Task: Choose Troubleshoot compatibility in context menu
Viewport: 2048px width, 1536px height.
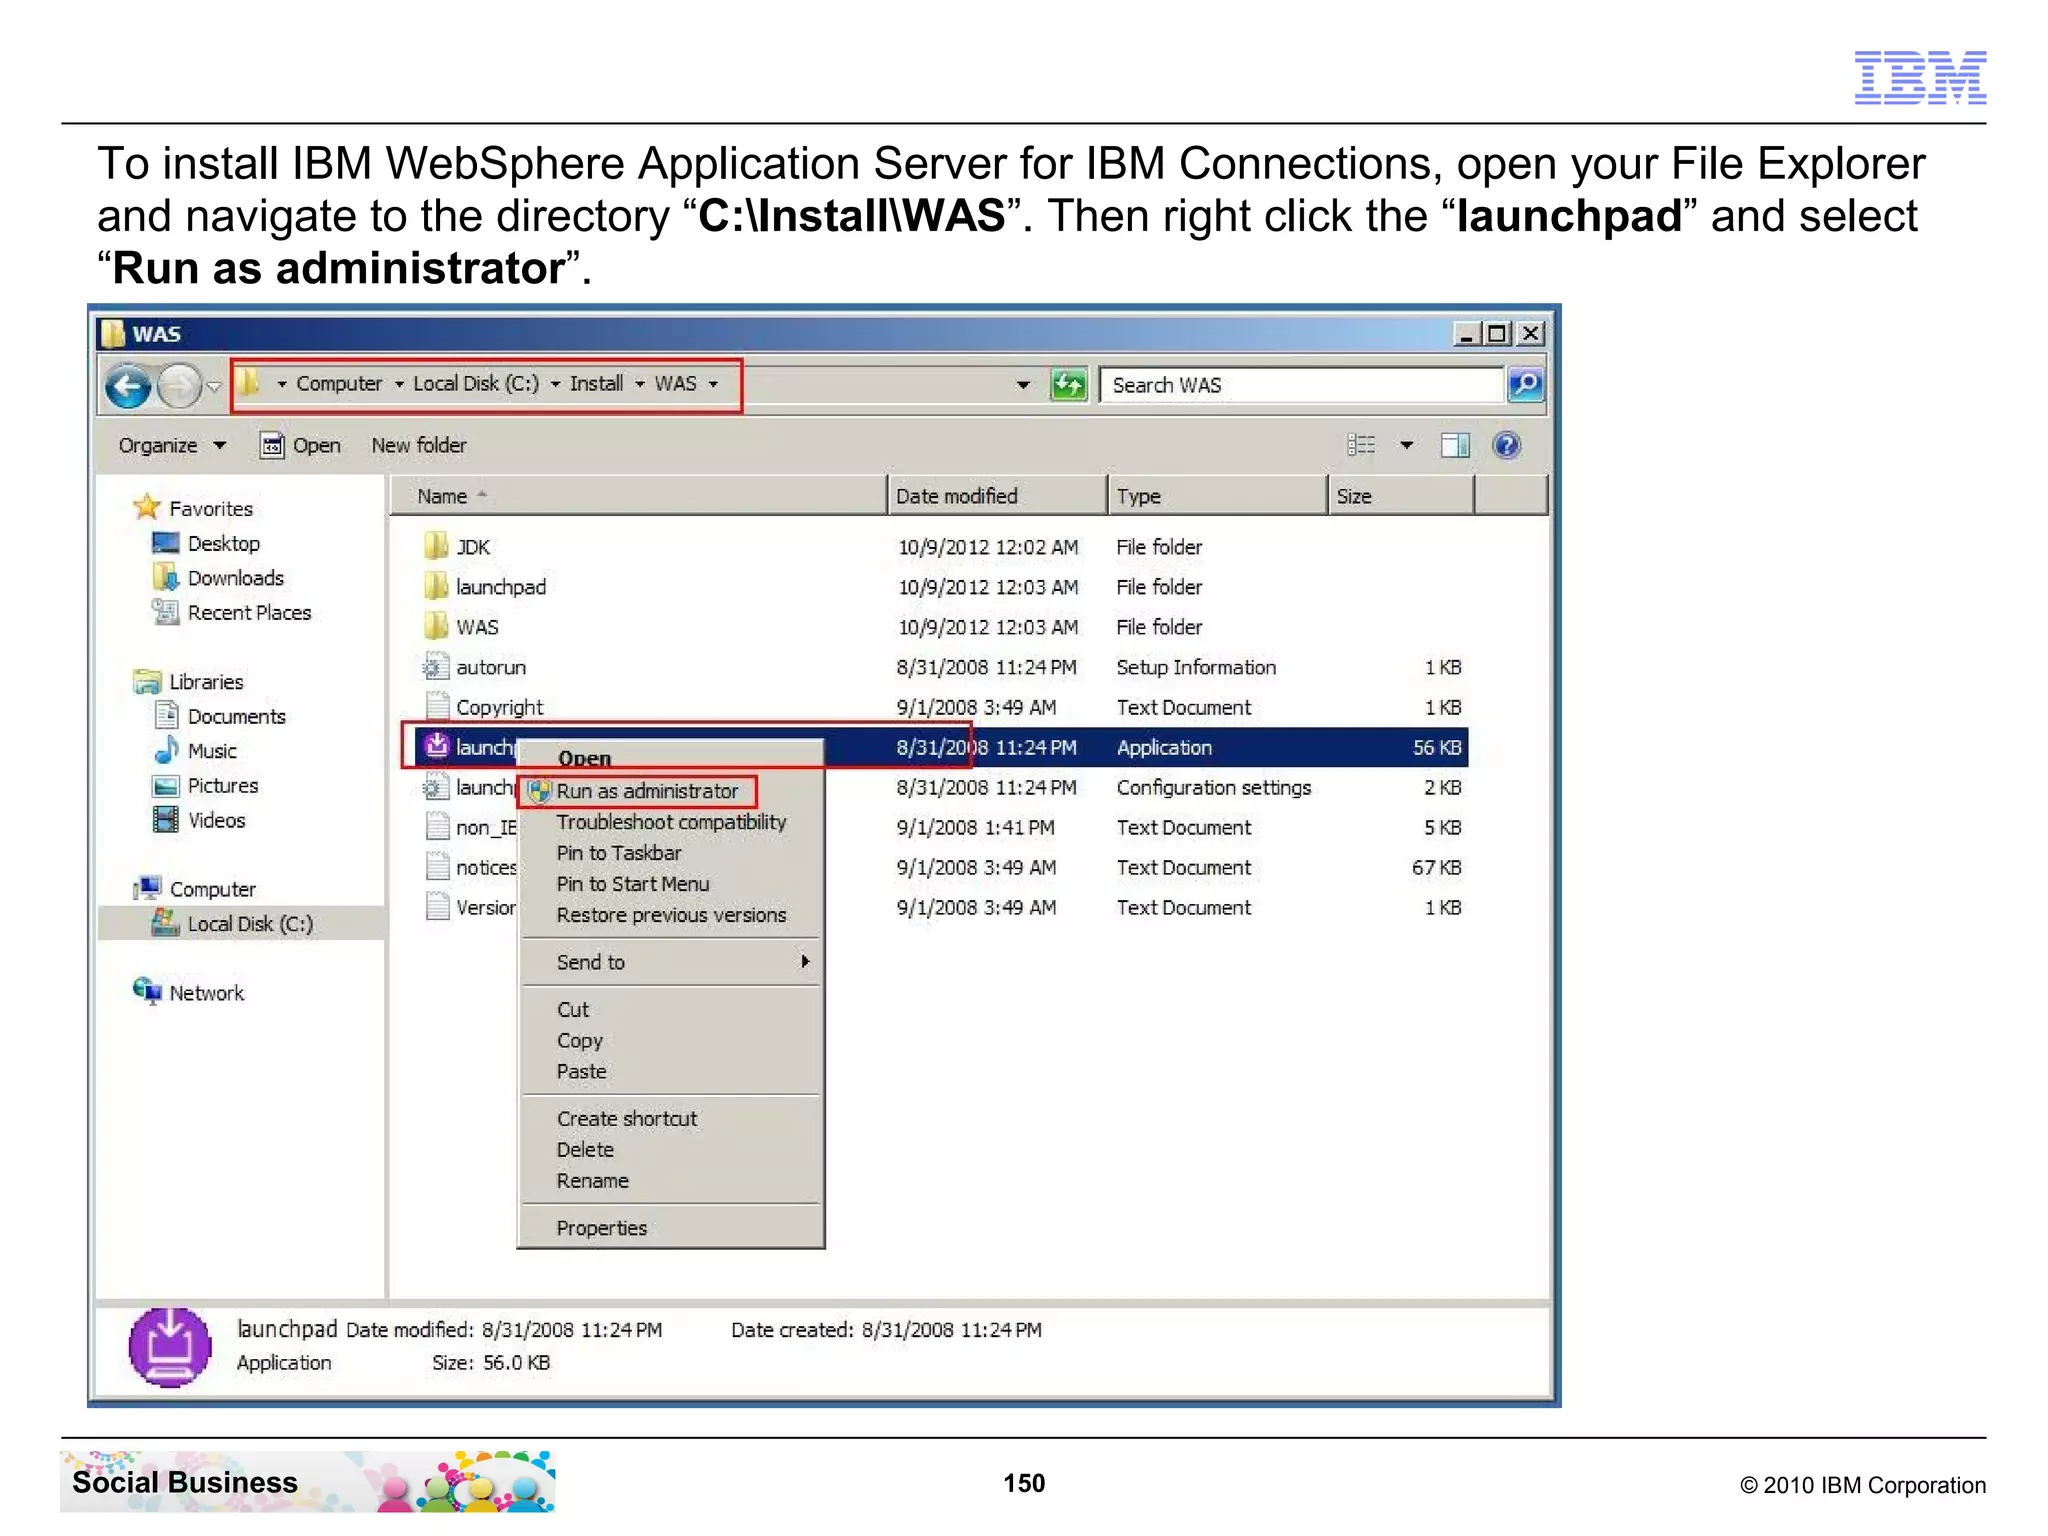Action: point(671,822)
